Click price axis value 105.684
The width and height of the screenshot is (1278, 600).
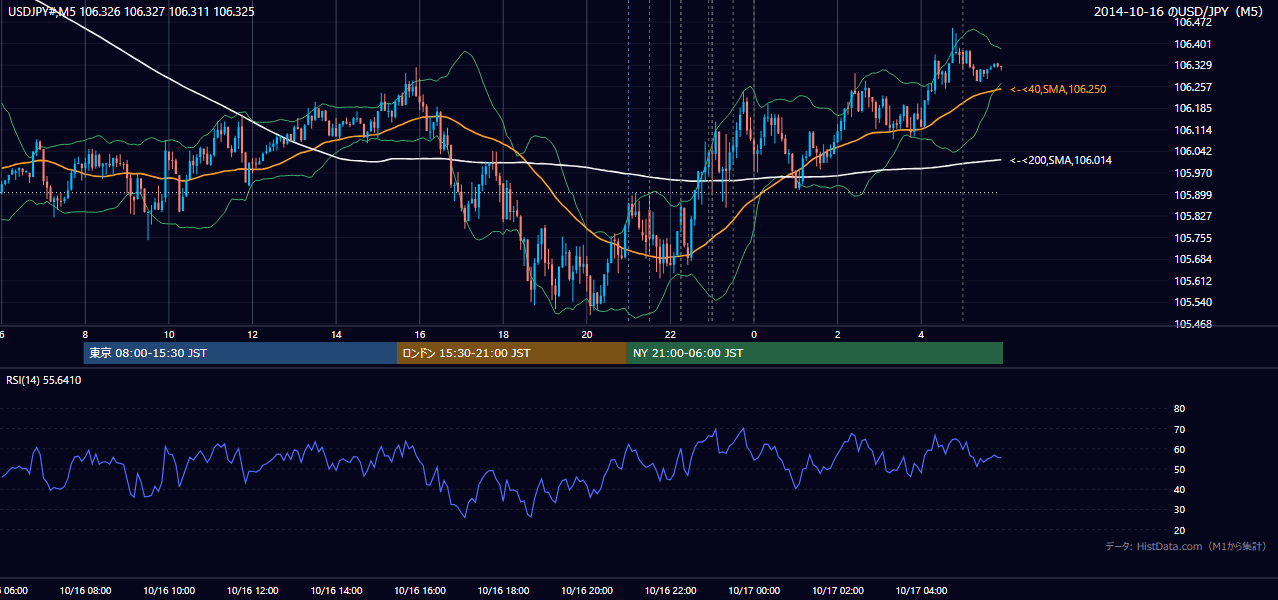[x=1193, y=260]
